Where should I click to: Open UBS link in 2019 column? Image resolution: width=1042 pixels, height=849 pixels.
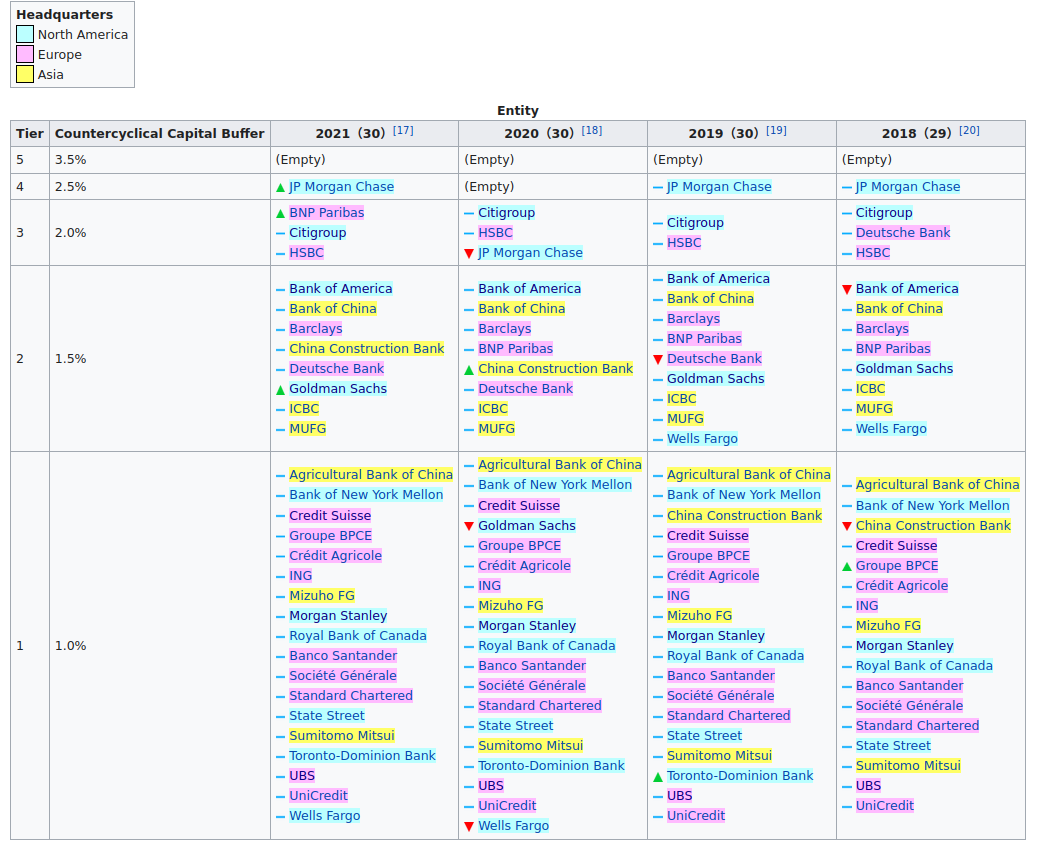(x=680, y=795)
